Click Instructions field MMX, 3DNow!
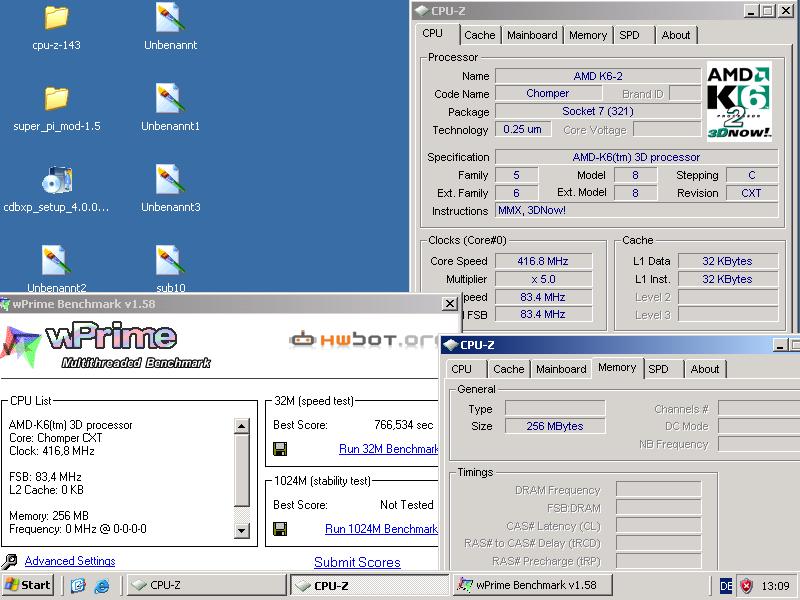Screen dimensions: 800x600 [x=636, y=210]
